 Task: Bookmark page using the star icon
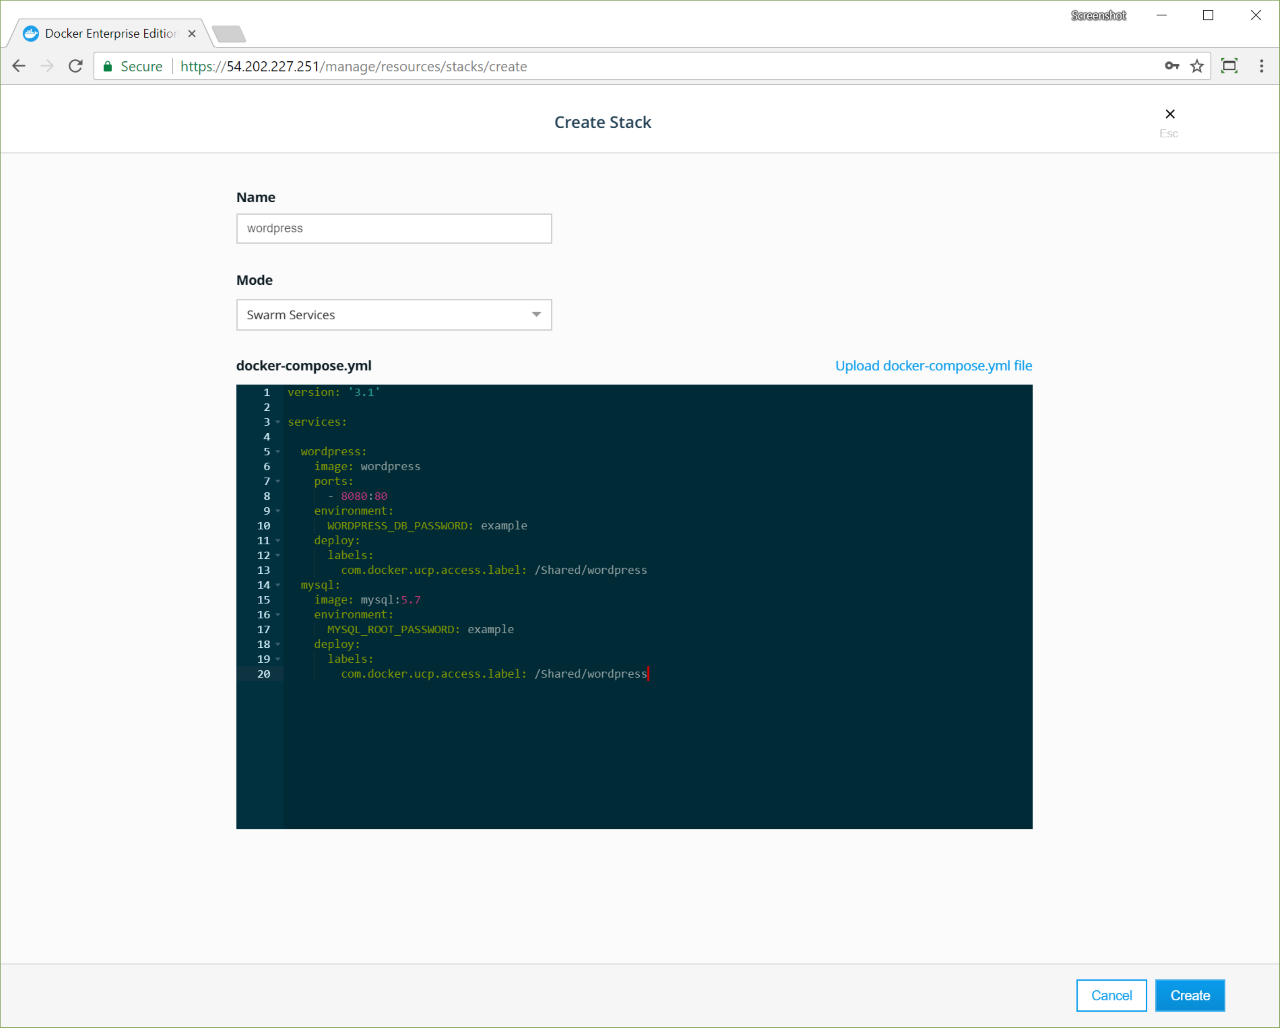(1197, 66)
